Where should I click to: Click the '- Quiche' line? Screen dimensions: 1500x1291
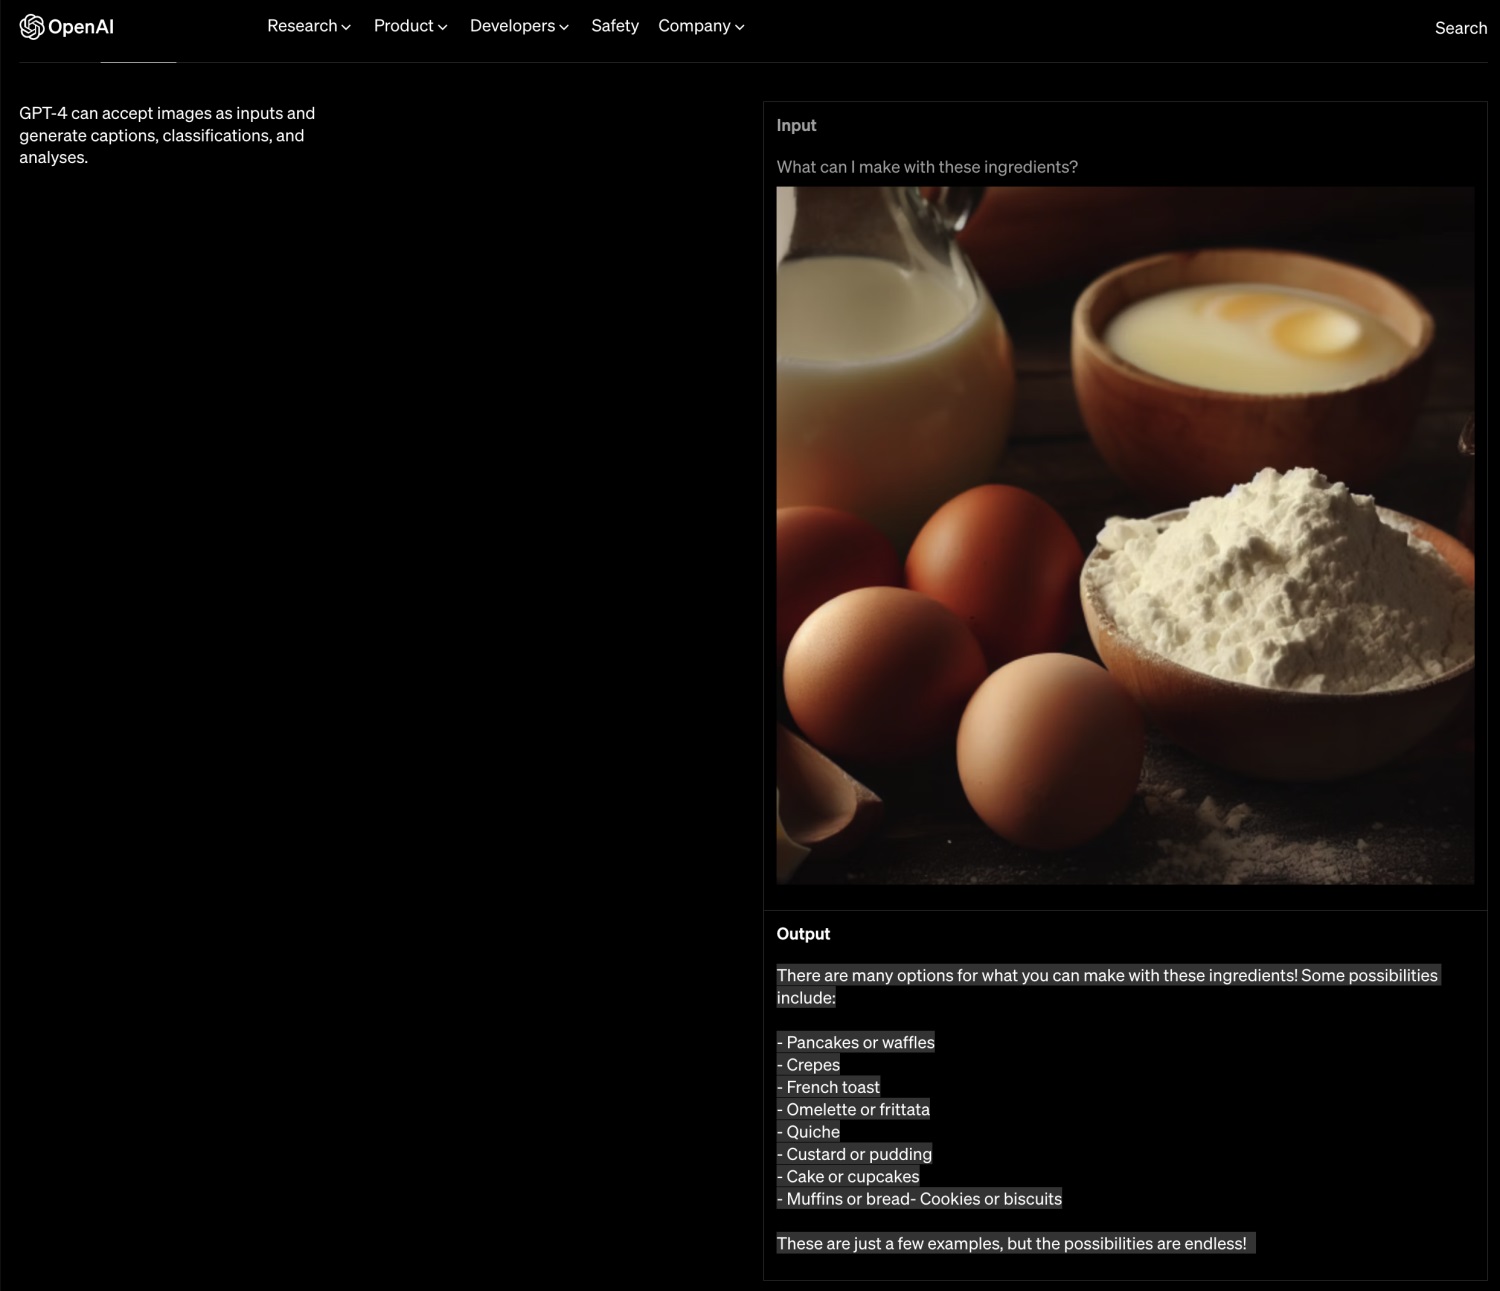tap(808, 1132)
